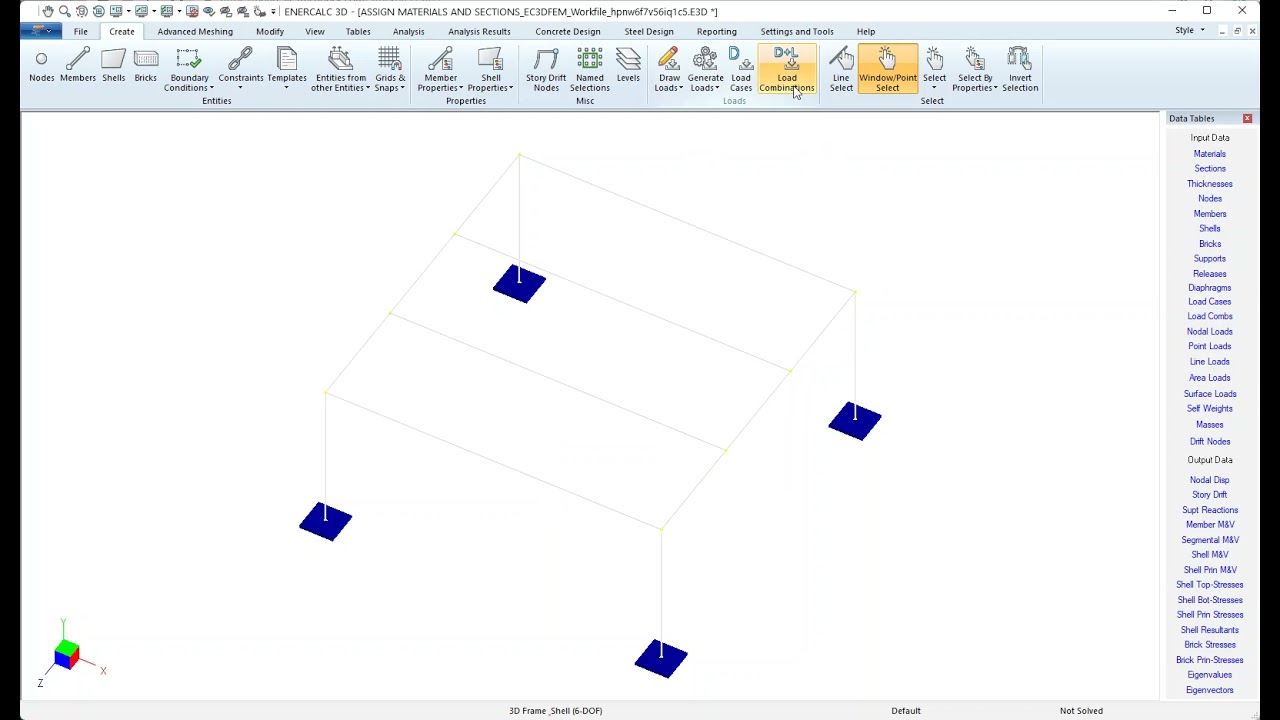Switch to the Analysis tab
Image resolution: width=1280 pixels, height=720 pixels.
tap(409, 31)
